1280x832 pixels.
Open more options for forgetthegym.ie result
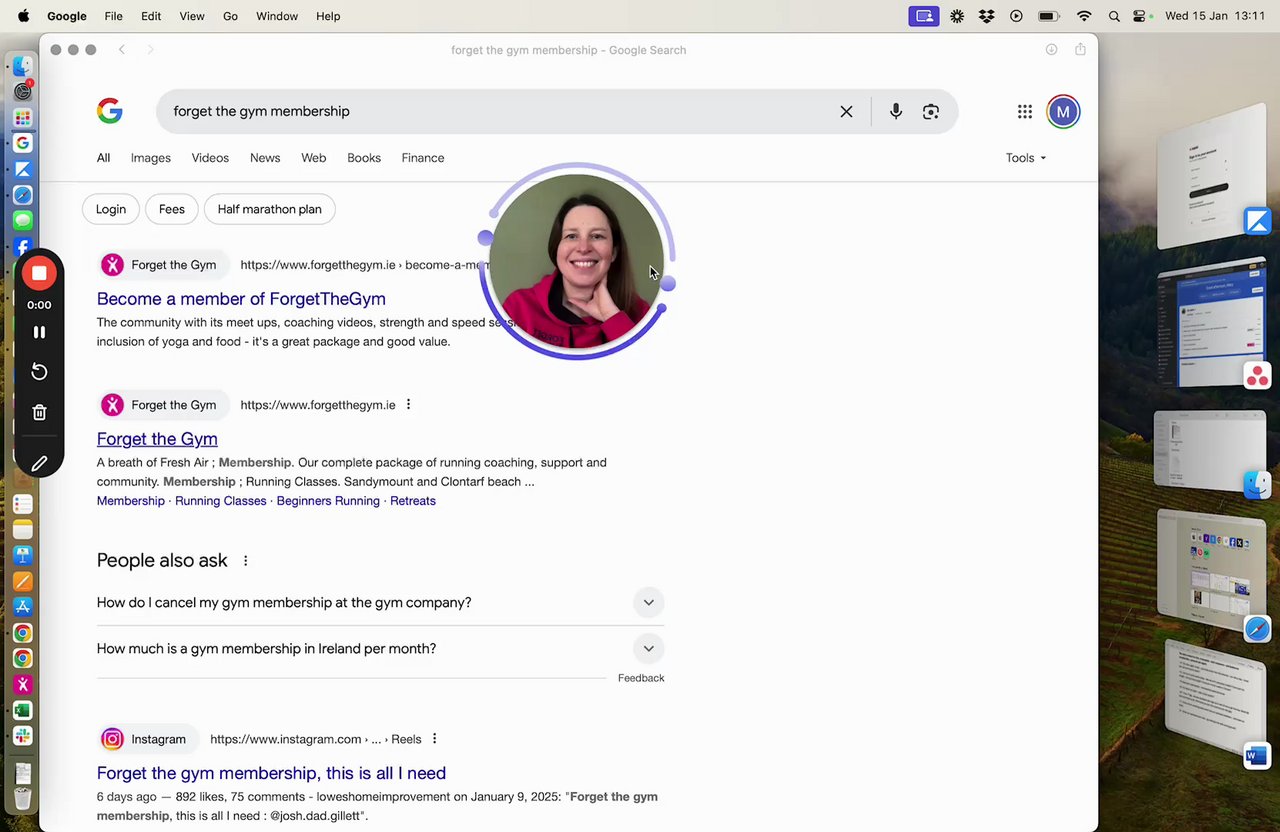[x=408, y=405]
